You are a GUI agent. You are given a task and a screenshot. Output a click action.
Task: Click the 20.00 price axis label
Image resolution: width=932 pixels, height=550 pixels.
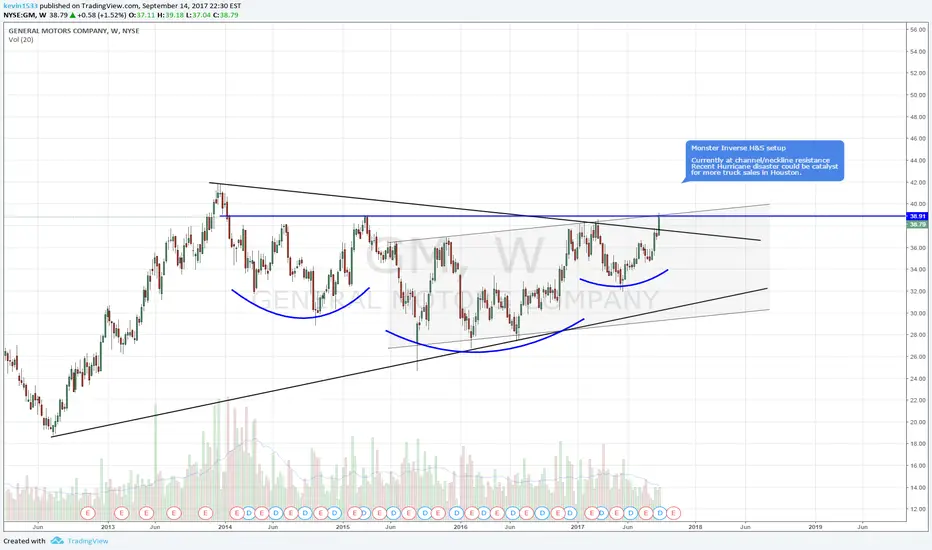917,422
